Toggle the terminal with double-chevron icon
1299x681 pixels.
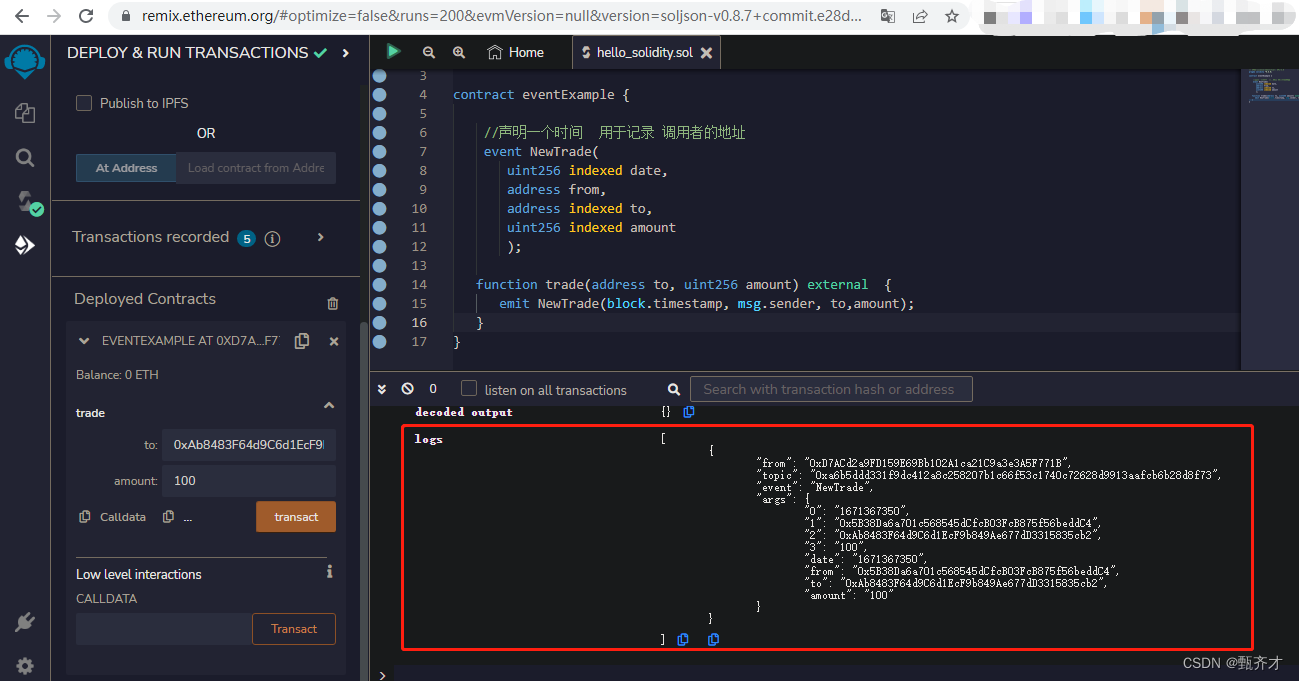[x=382, y=388]
